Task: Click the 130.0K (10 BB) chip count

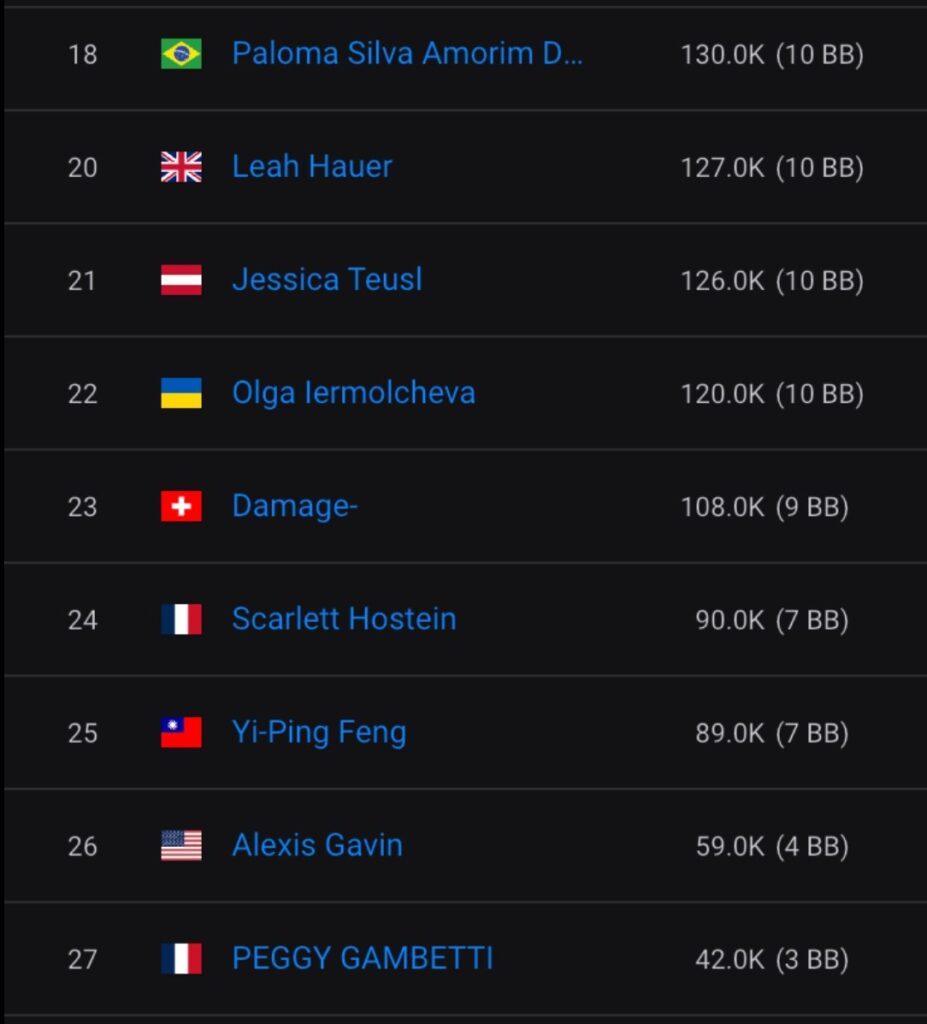Action: 772,54
